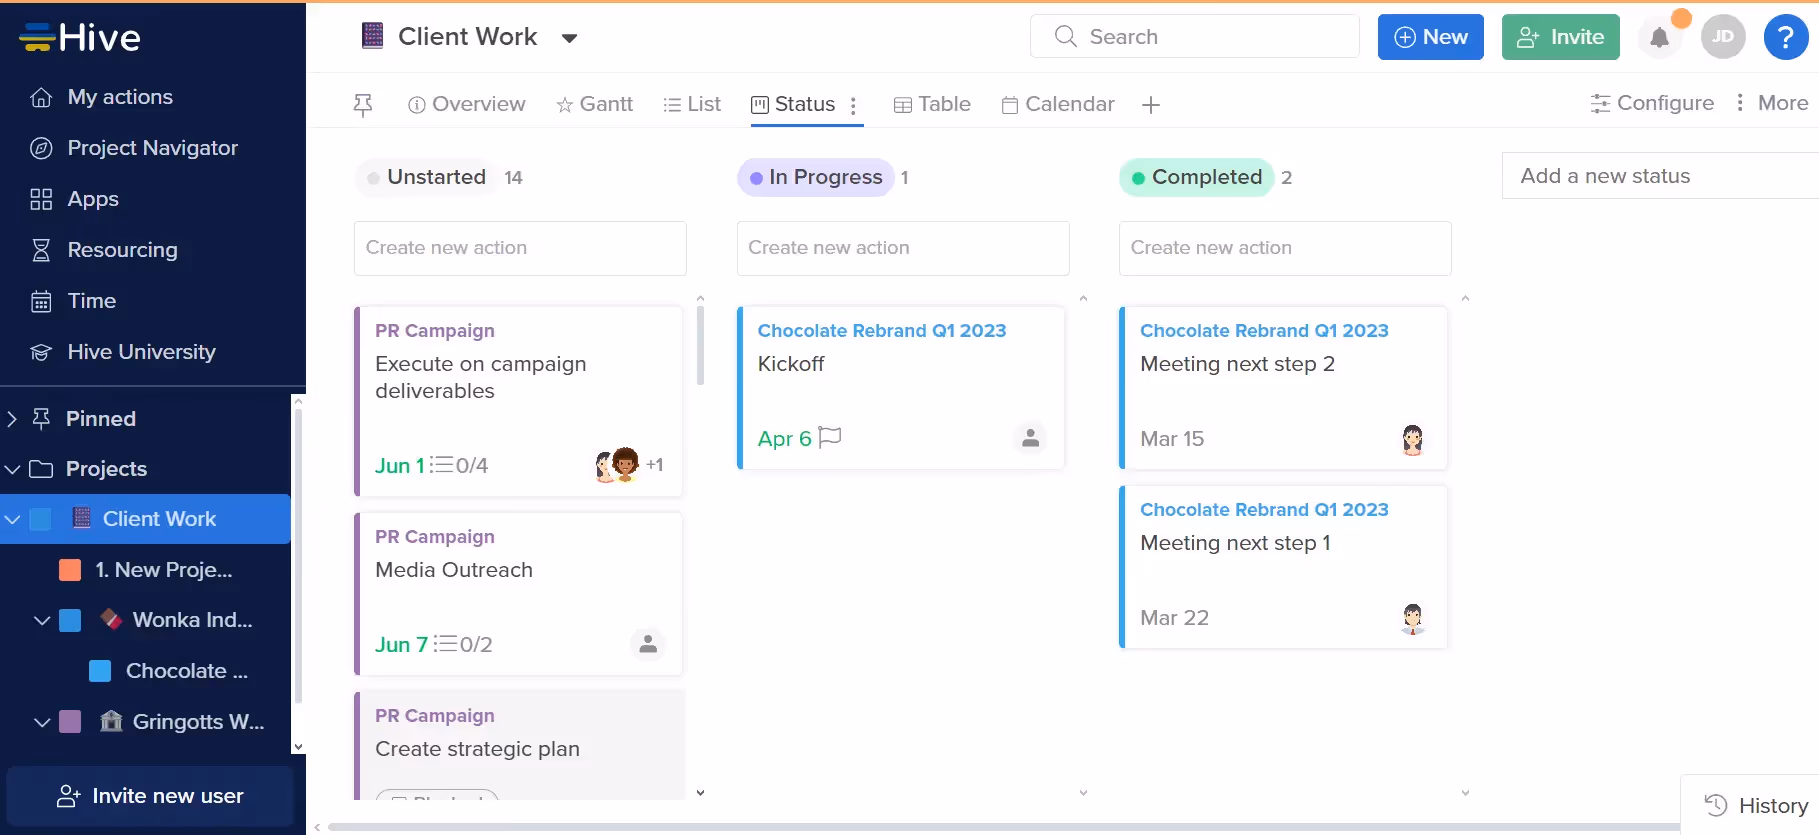Click Add a new status field
1819x835 pixels.
tap(1660, 176)
